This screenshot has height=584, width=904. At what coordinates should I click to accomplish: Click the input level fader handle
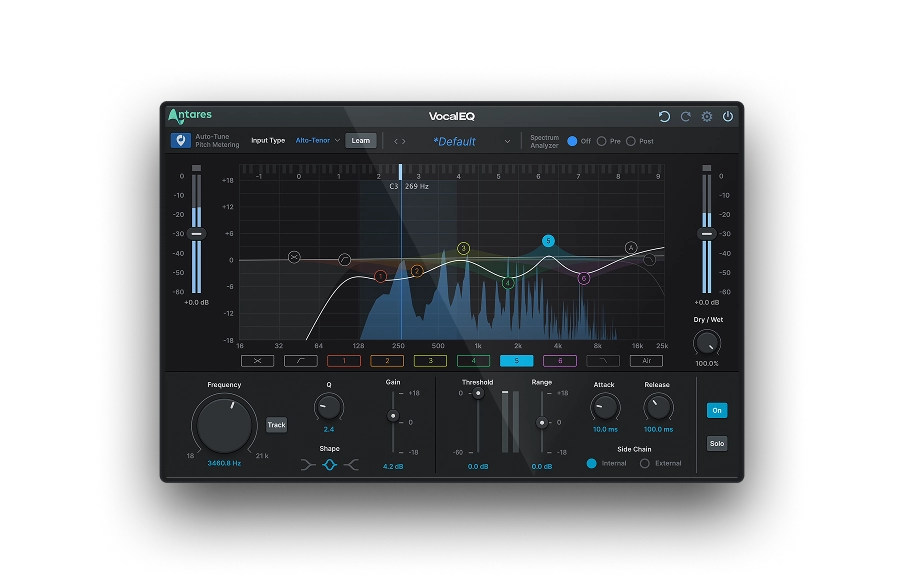pos(197,233)
